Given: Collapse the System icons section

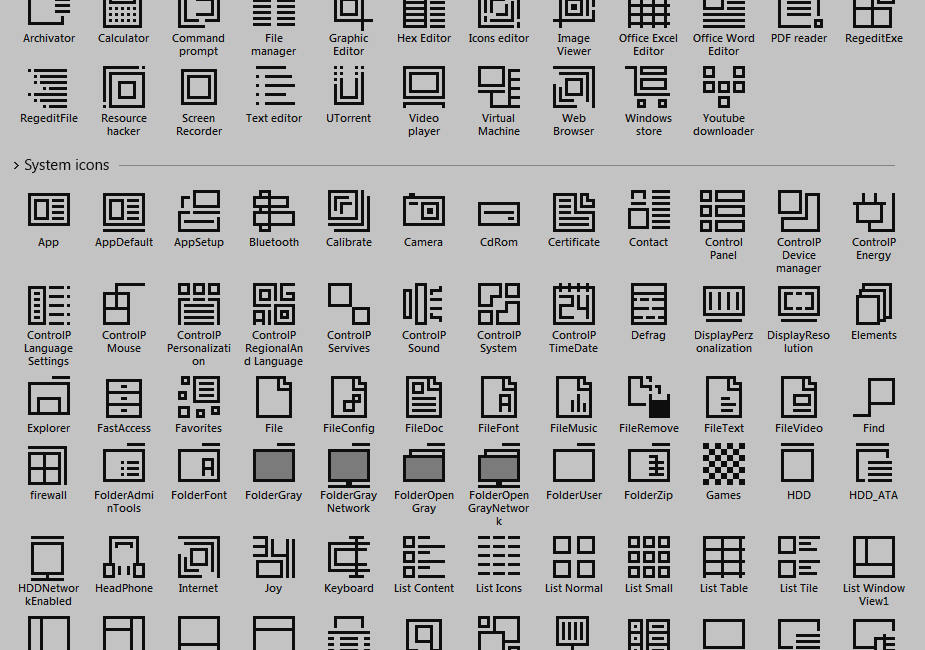Looking at the screenshot, I should click(x=16, y=166).
